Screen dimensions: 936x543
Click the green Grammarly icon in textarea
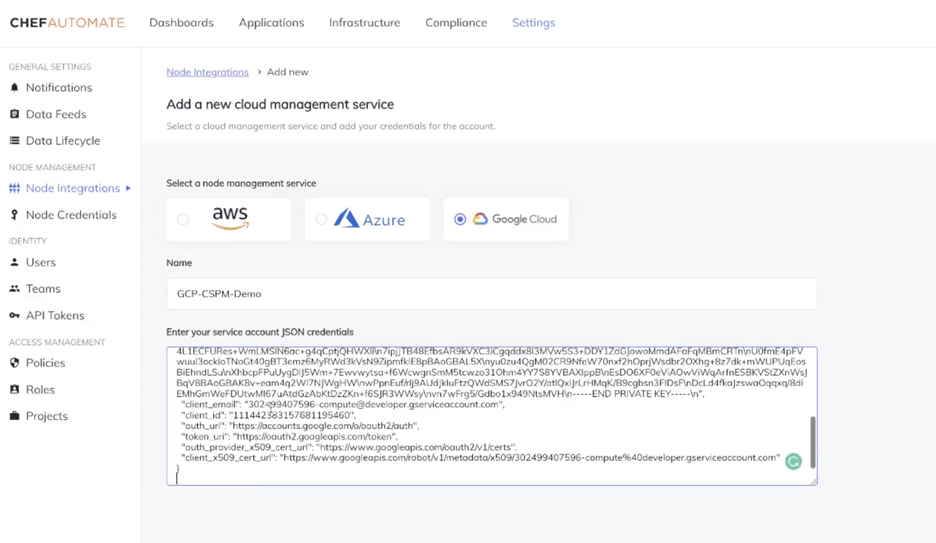click(793, 461)
